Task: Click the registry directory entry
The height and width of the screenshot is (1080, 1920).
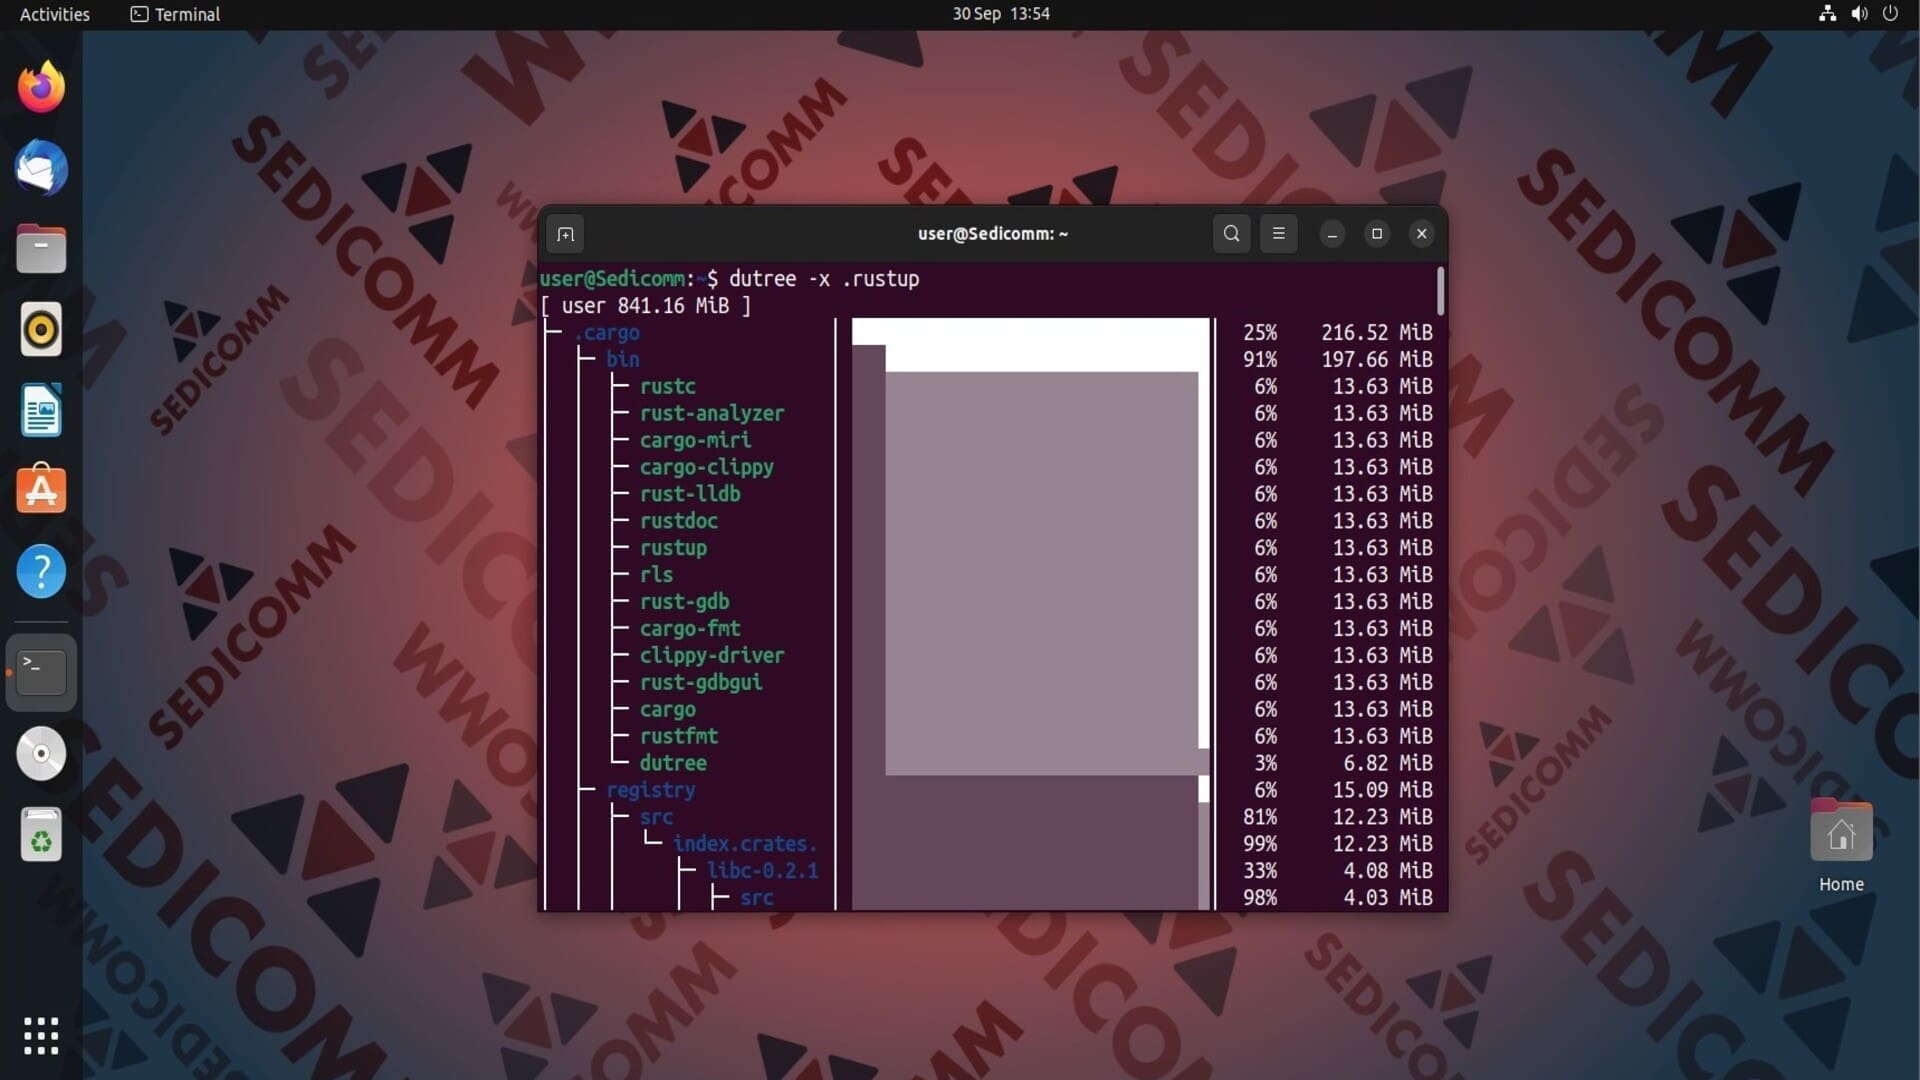Action: [x=650, y=790]
